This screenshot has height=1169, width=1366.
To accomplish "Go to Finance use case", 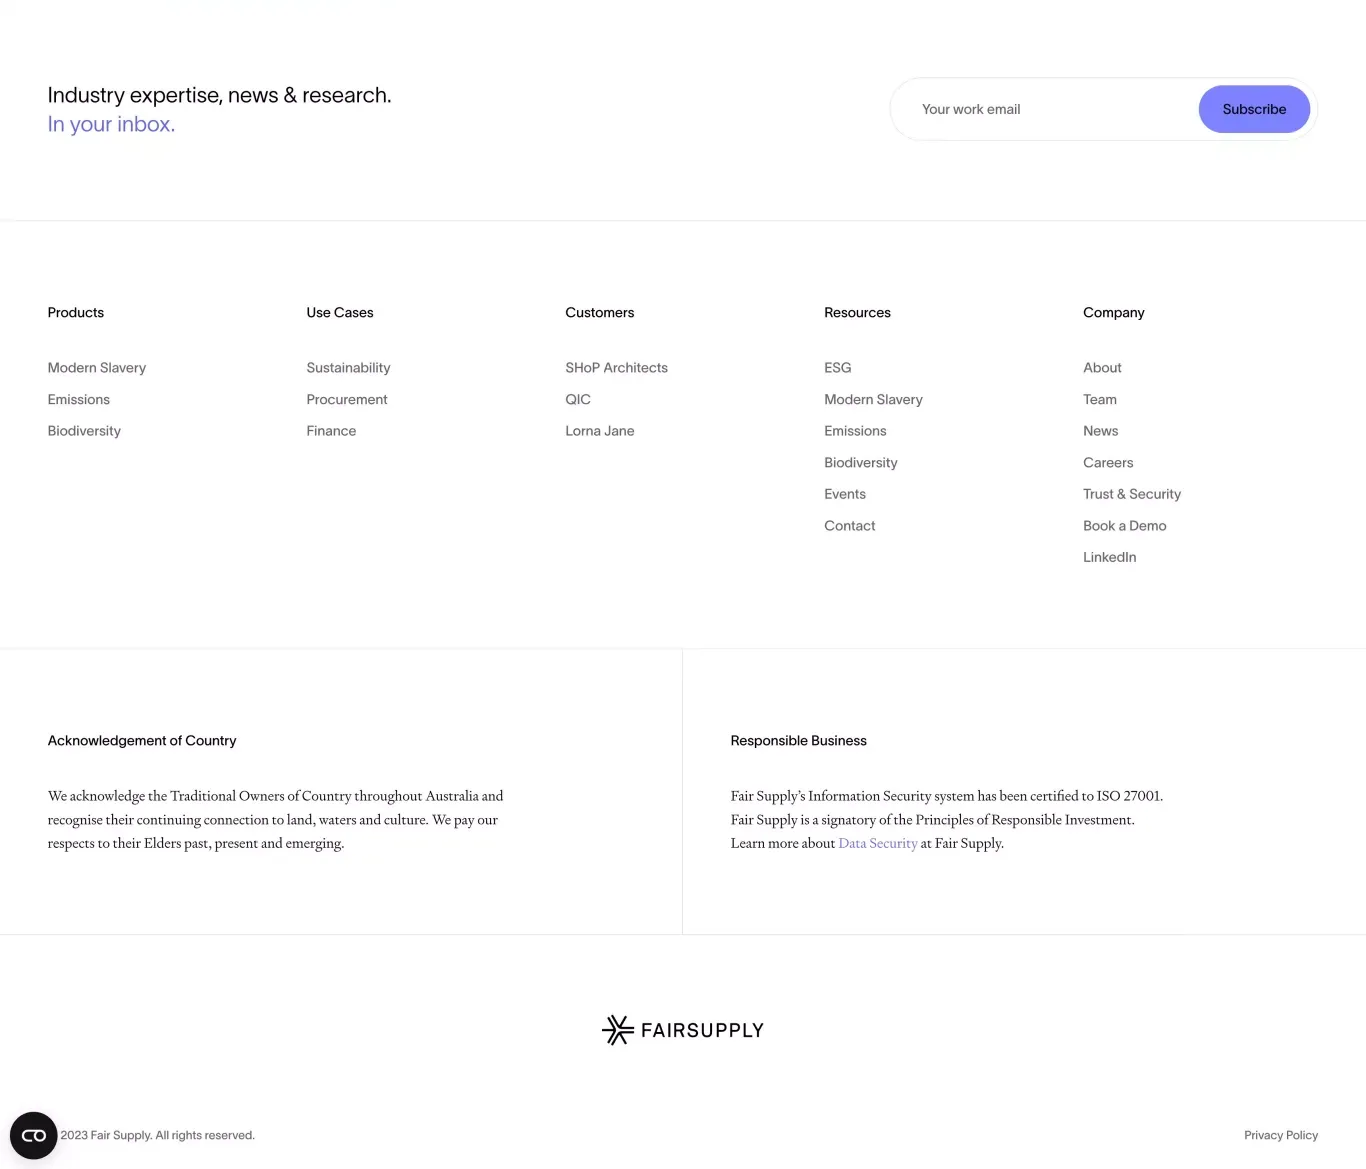I will [x=331, y=431].
